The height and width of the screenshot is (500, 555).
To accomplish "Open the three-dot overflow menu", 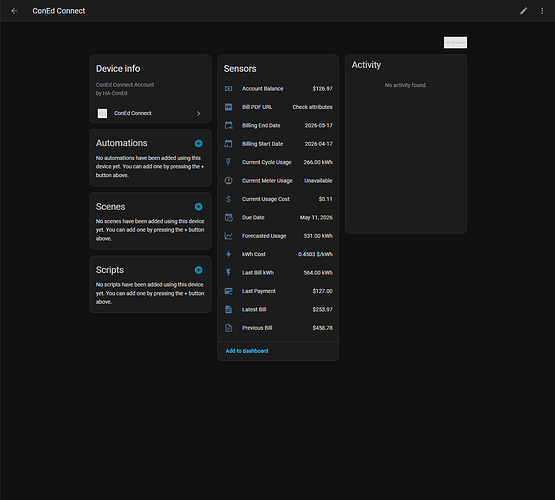I will tap(542, 11).
